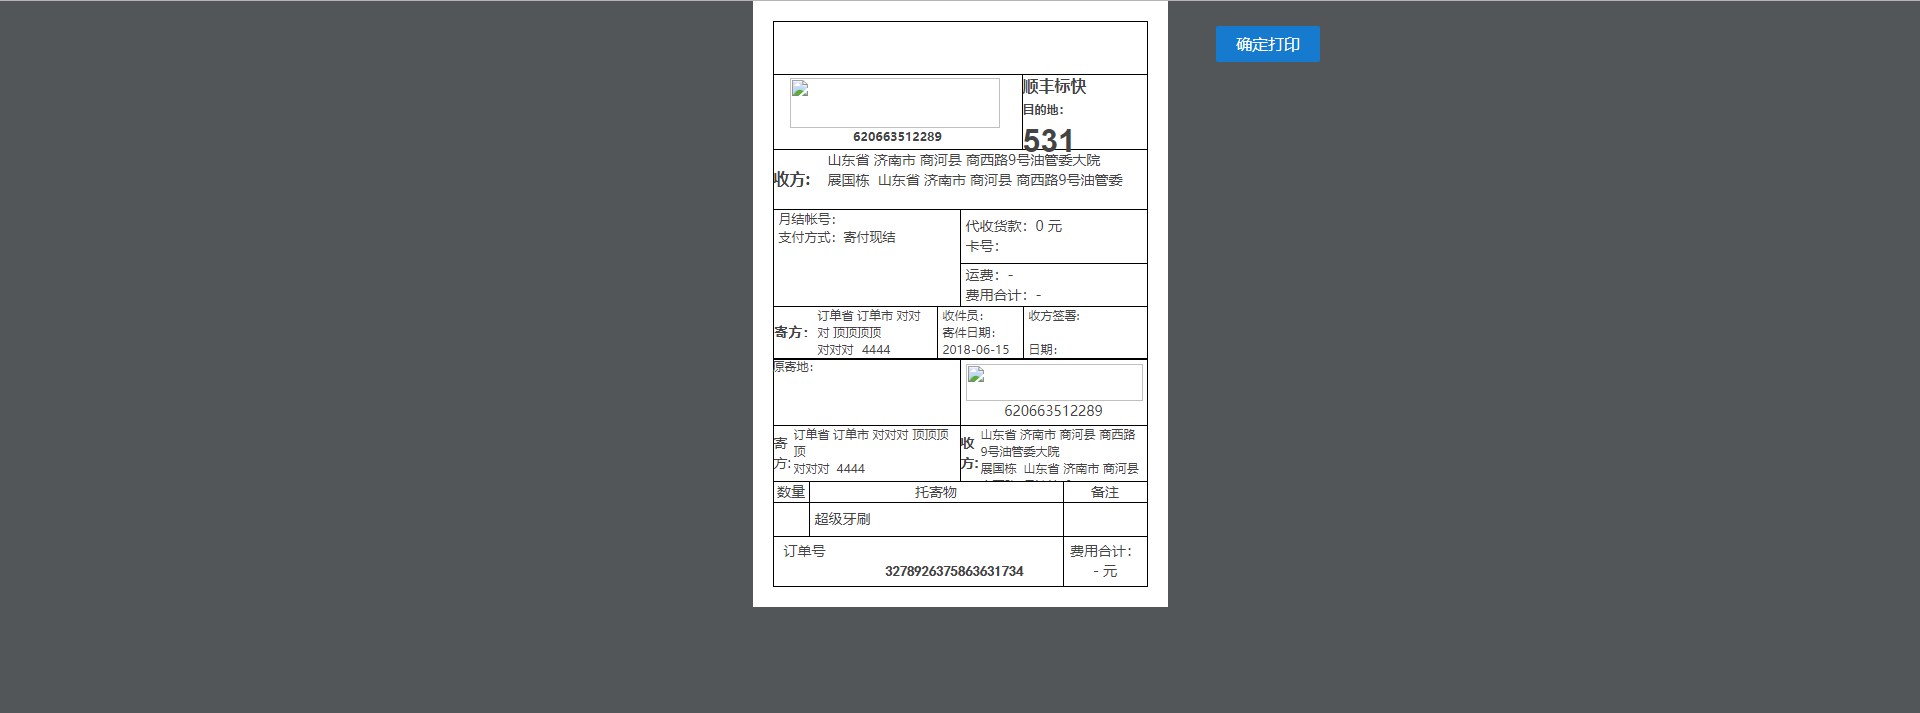This screenshot has height=713, width=1920.
Task: Click the 卡号 label
Action: [982, 247]
